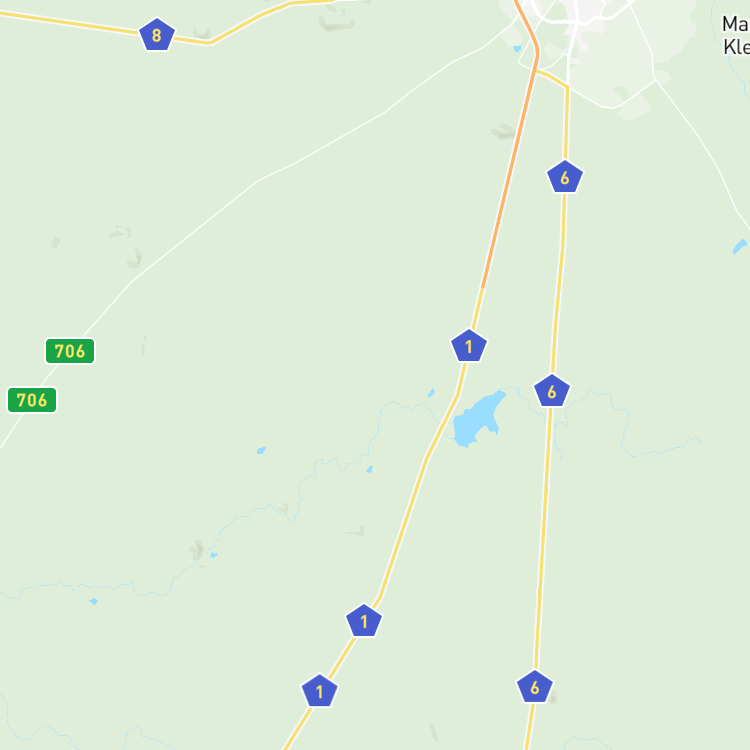Select the middle route 1 shield marker

click(364, 621)
